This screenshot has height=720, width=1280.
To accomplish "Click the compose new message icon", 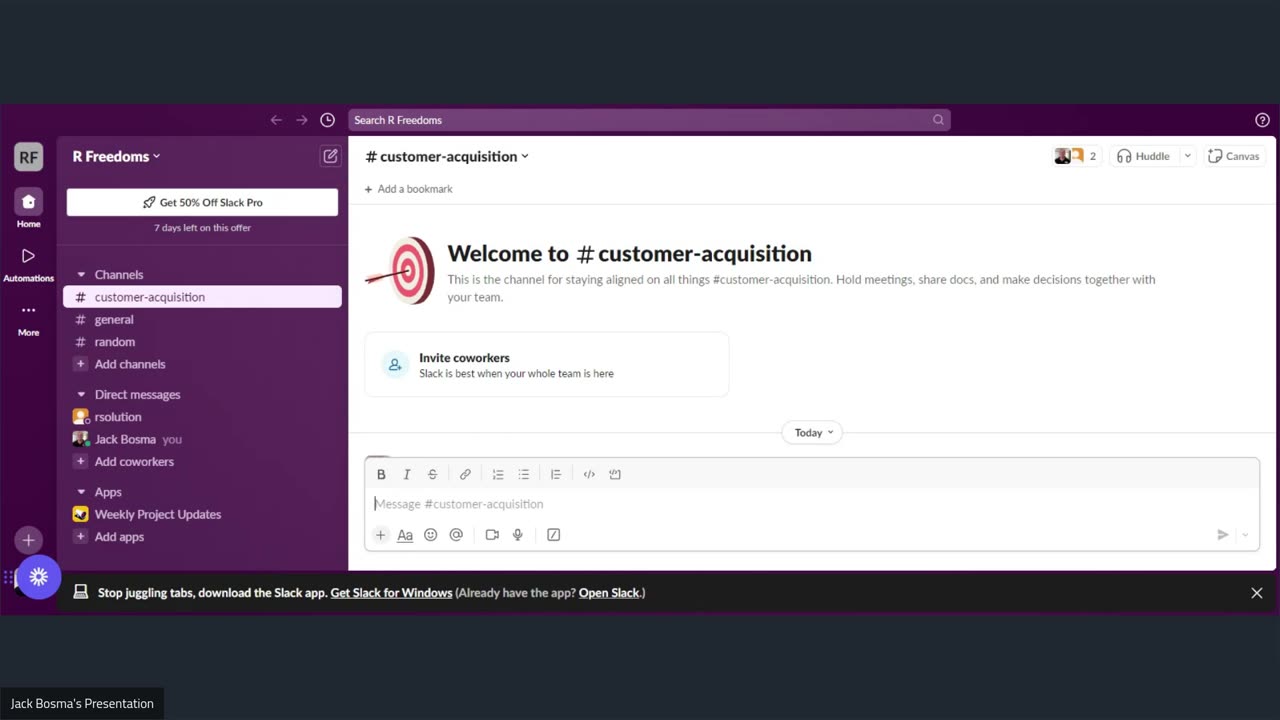I will [330, 156].
